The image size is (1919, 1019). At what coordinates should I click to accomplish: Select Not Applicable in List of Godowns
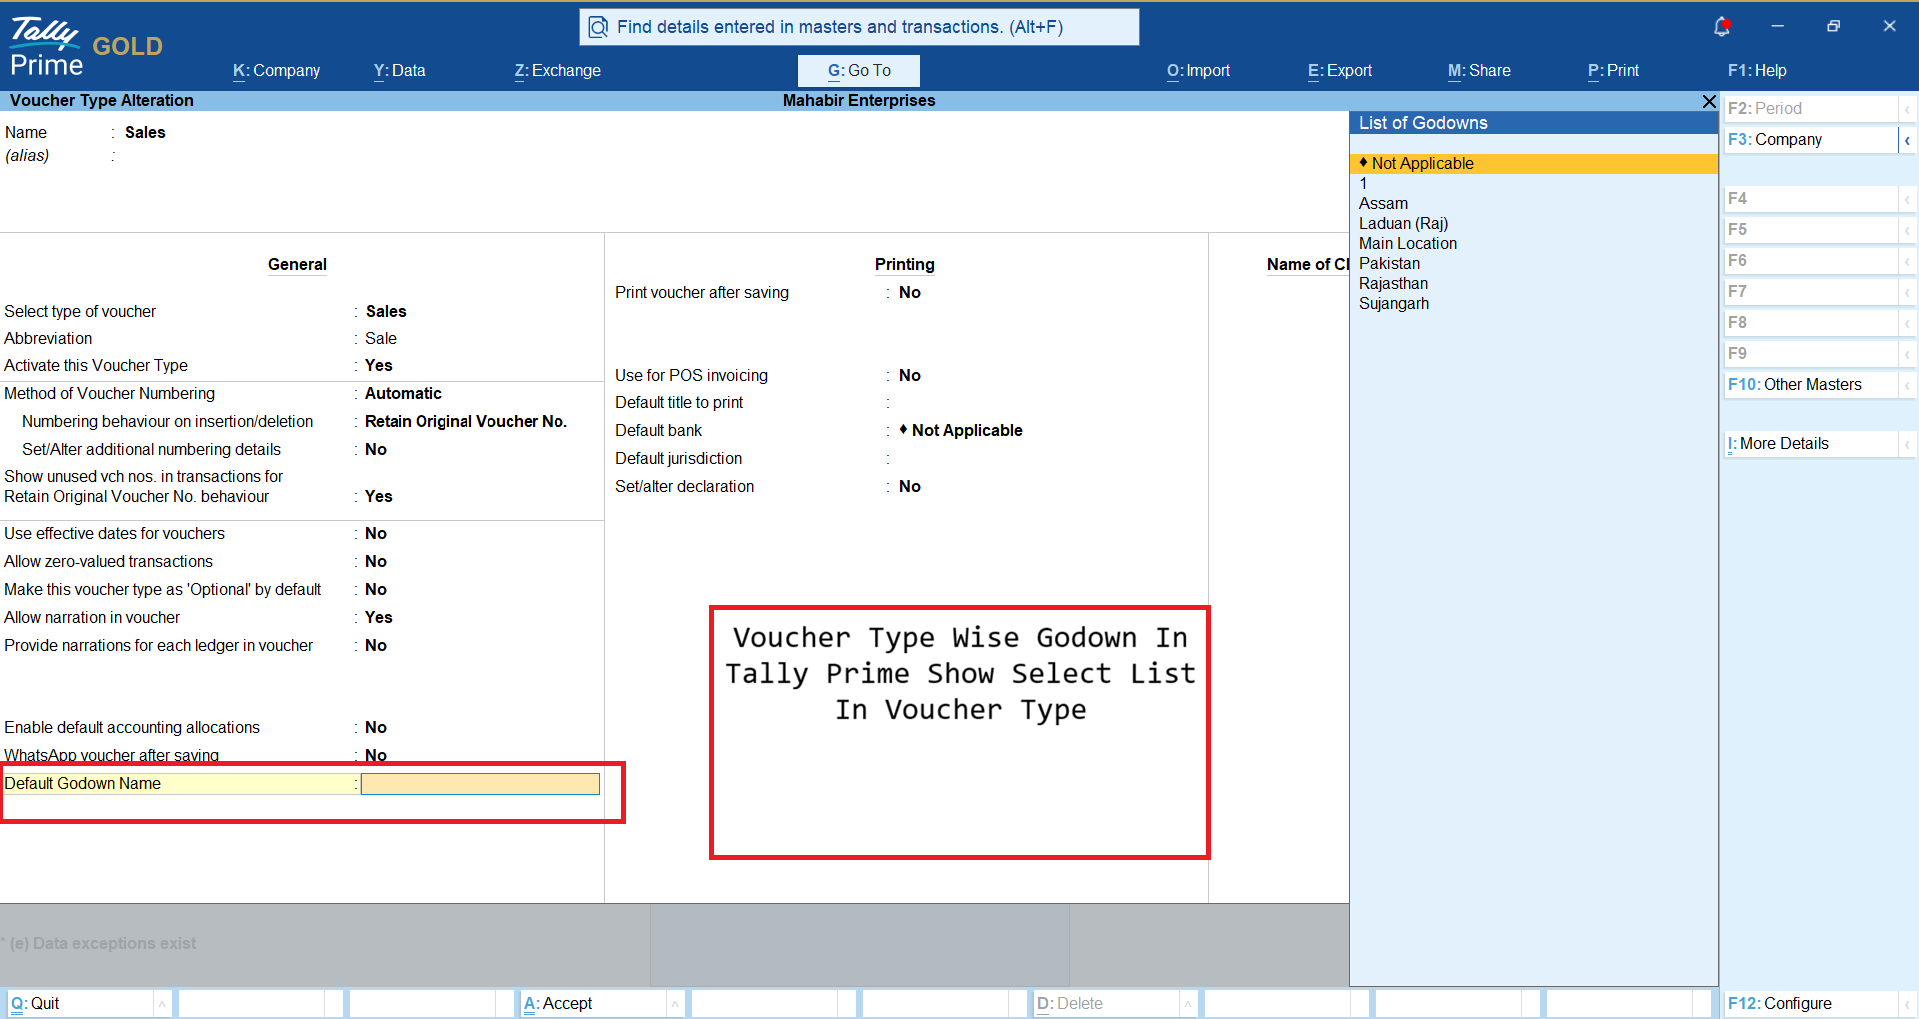(x=1533, y=163)
